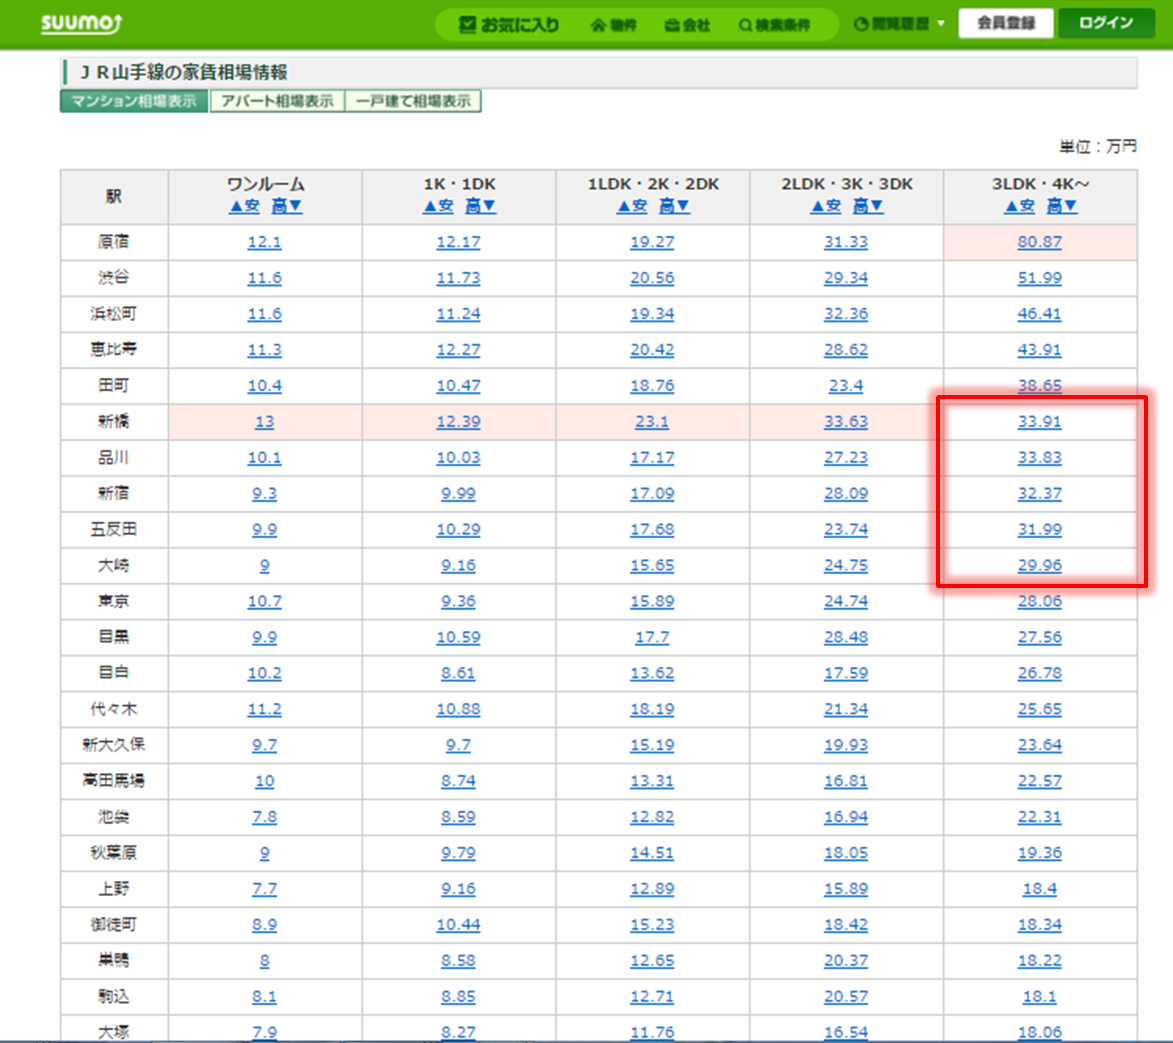Image resolution: width=1173 pixels, height=1043 pixels.
Task: Click the ログイン button
Action: pos(1105,23)
